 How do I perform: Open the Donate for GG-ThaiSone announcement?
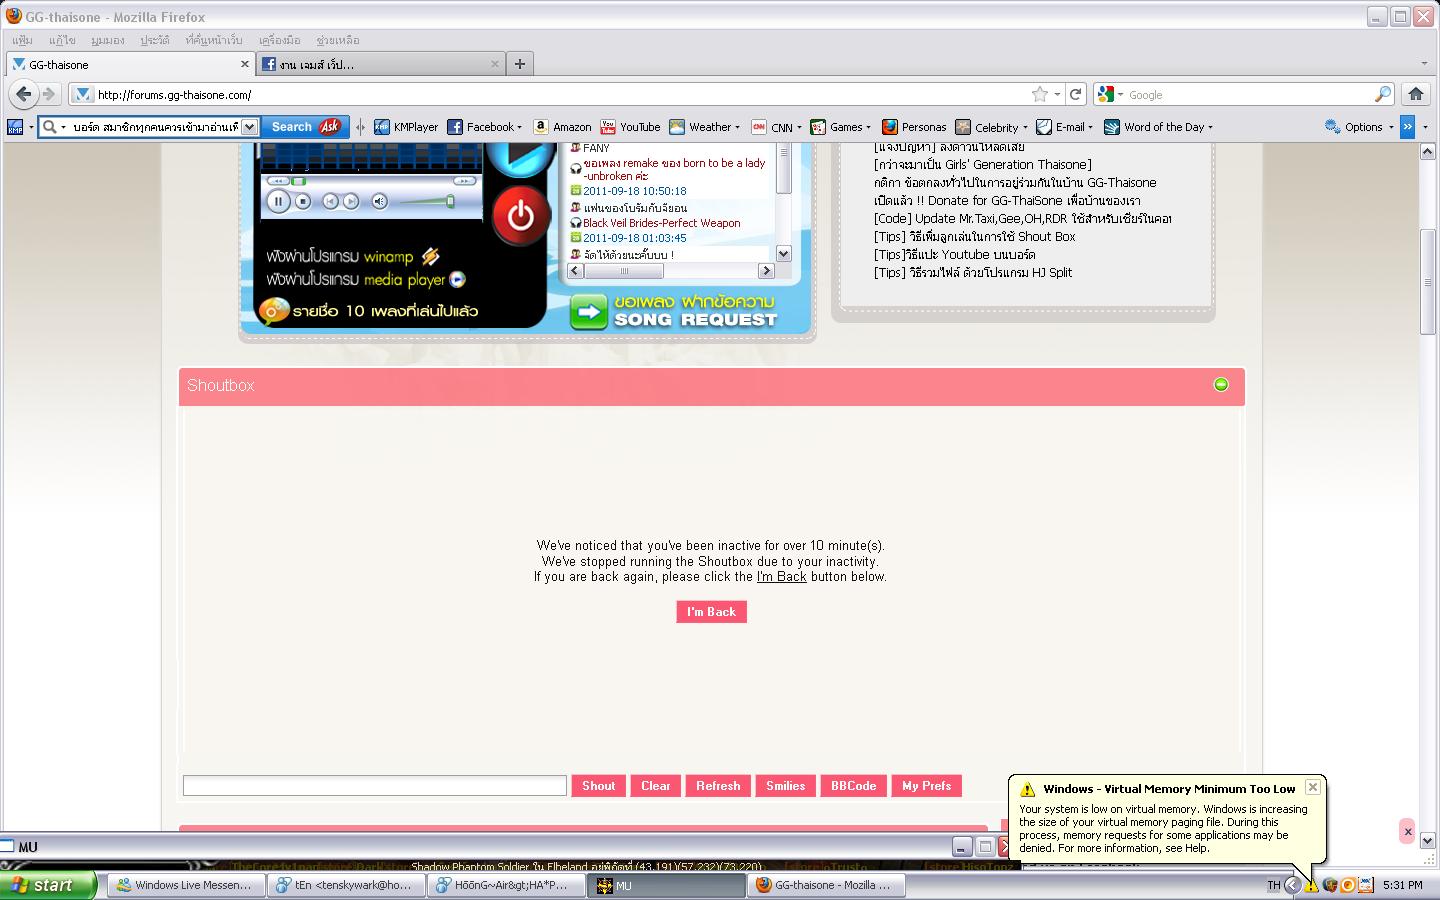1007,201
